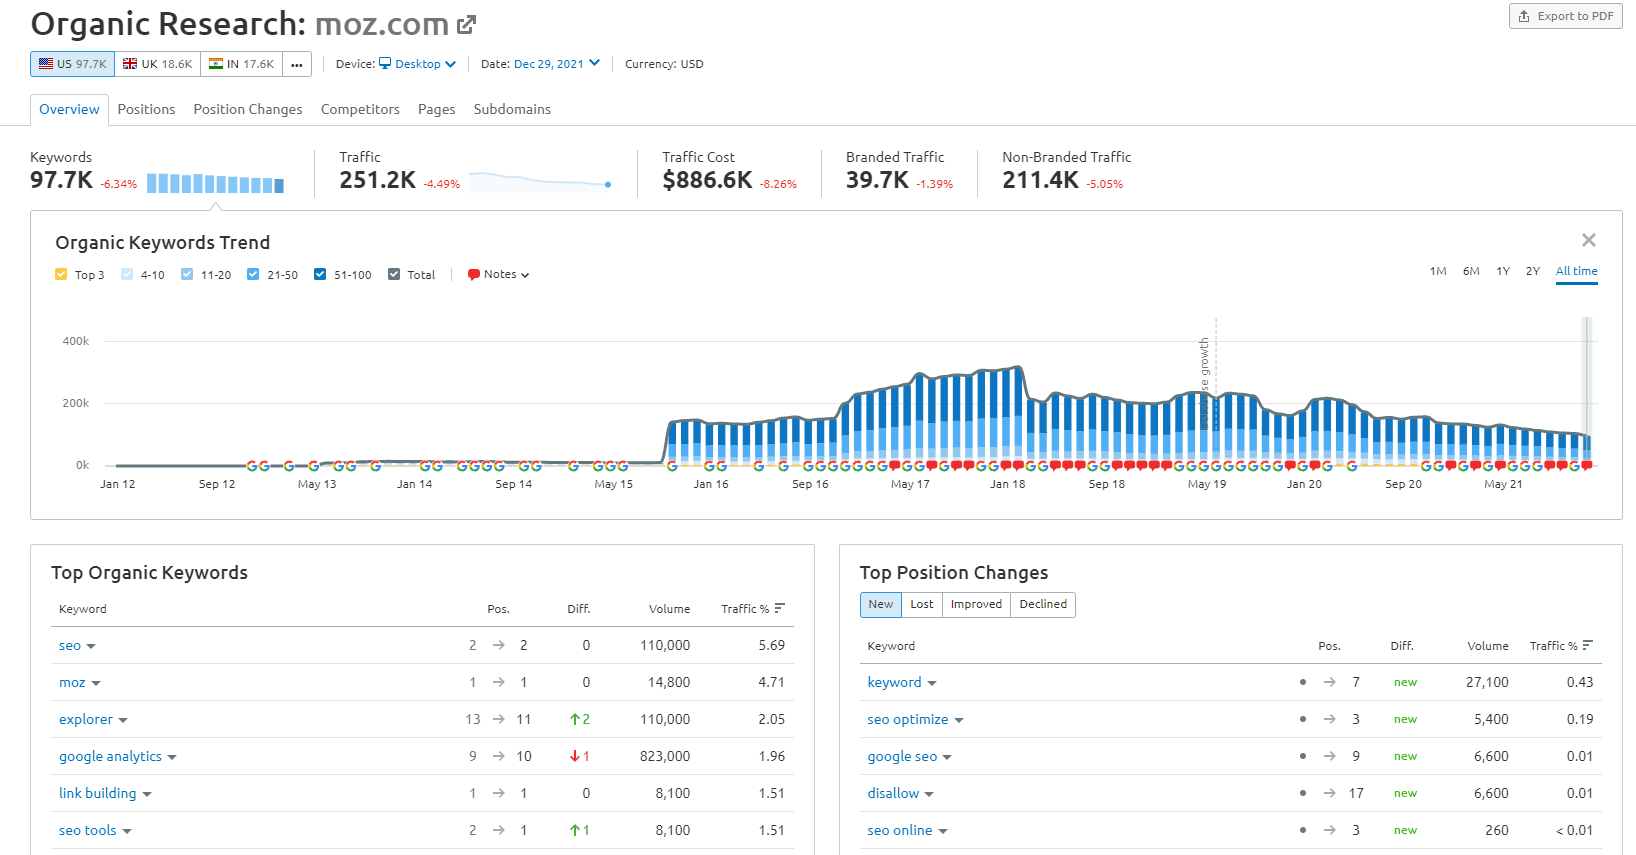Image resolution: width=1636 pixels, height=855 pixels.
Task: Select the 1M time range
Action: pyautogui.click(x=1438, y=271)
